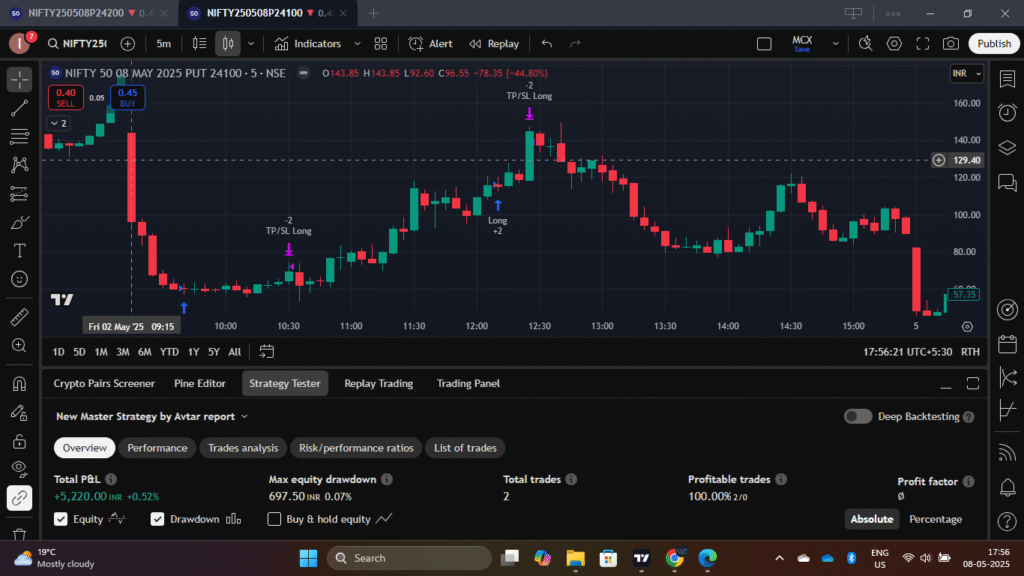The image size is (1024, 576).
Task: Open the MCX layout name dropdown arrow
Action: (835, 44)
